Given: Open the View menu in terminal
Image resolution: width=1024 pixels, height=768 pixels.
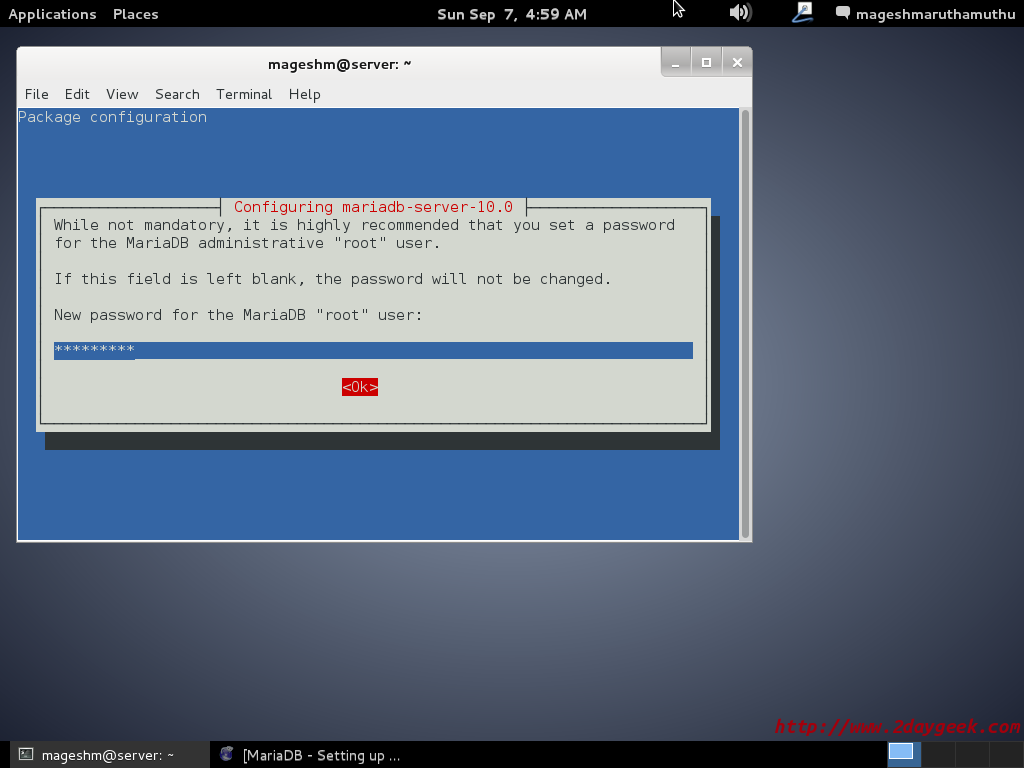Looking at the screenshot, I should click(x=122, y=94).
